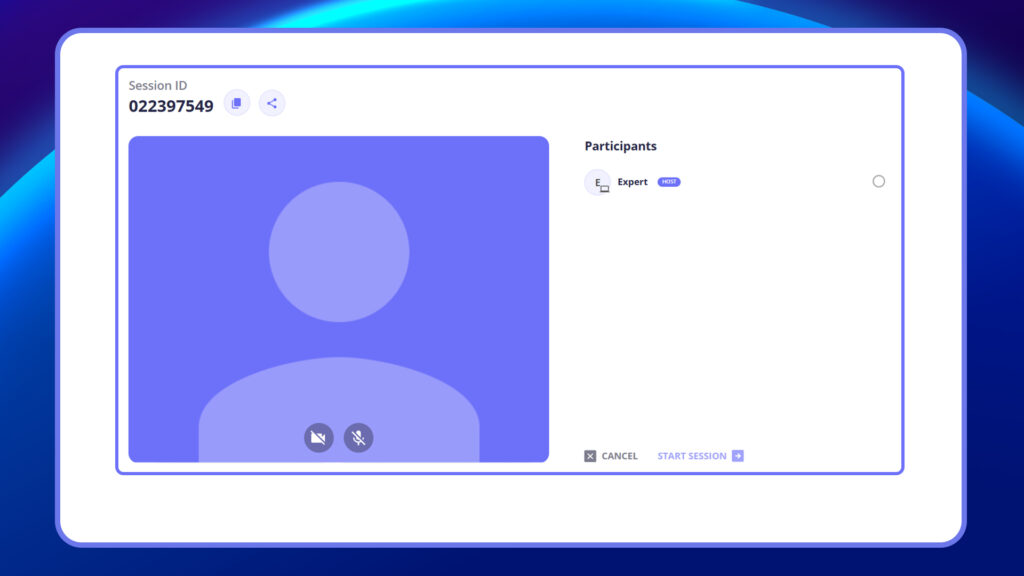Share the session ID link
1024x576 pixels.
(x=272, y=103)
